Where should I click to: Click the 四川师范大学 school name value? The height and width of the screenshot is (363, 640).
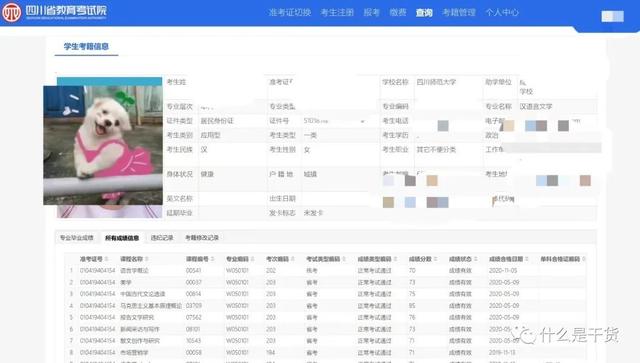(436, 82)
